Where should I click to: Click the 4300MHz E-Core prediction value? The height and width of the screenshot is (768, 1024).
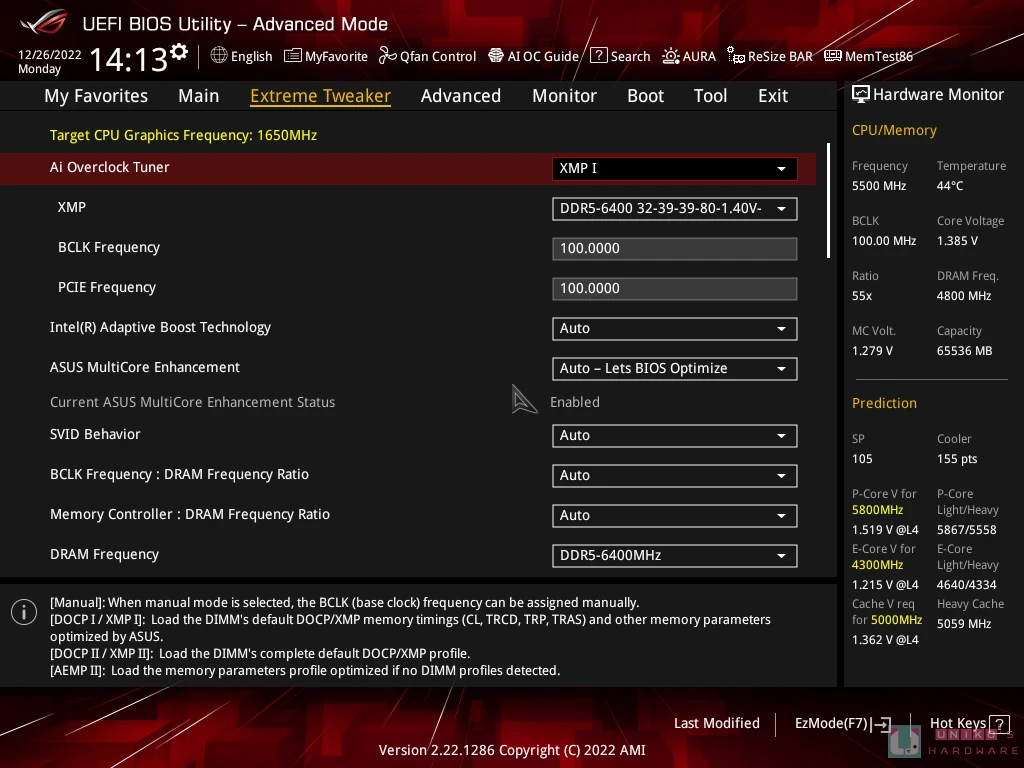(x=878, y=565)
